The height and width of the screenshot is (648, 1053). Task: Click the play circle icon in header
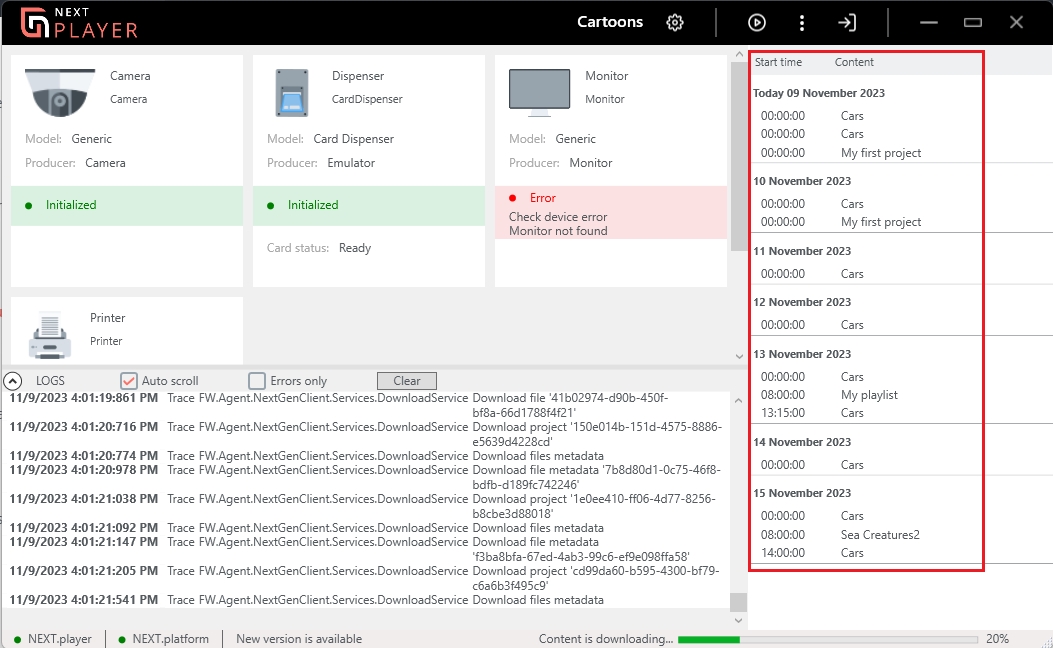coord(756,22)
